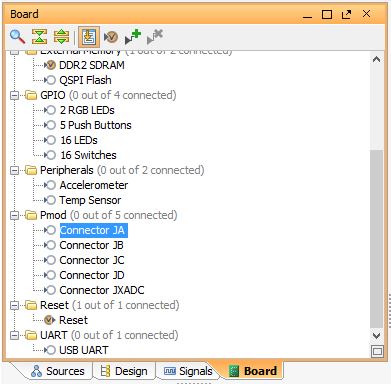Click the Connector JC connection icon
Screen dimensions: 391x384
(50, 260)
